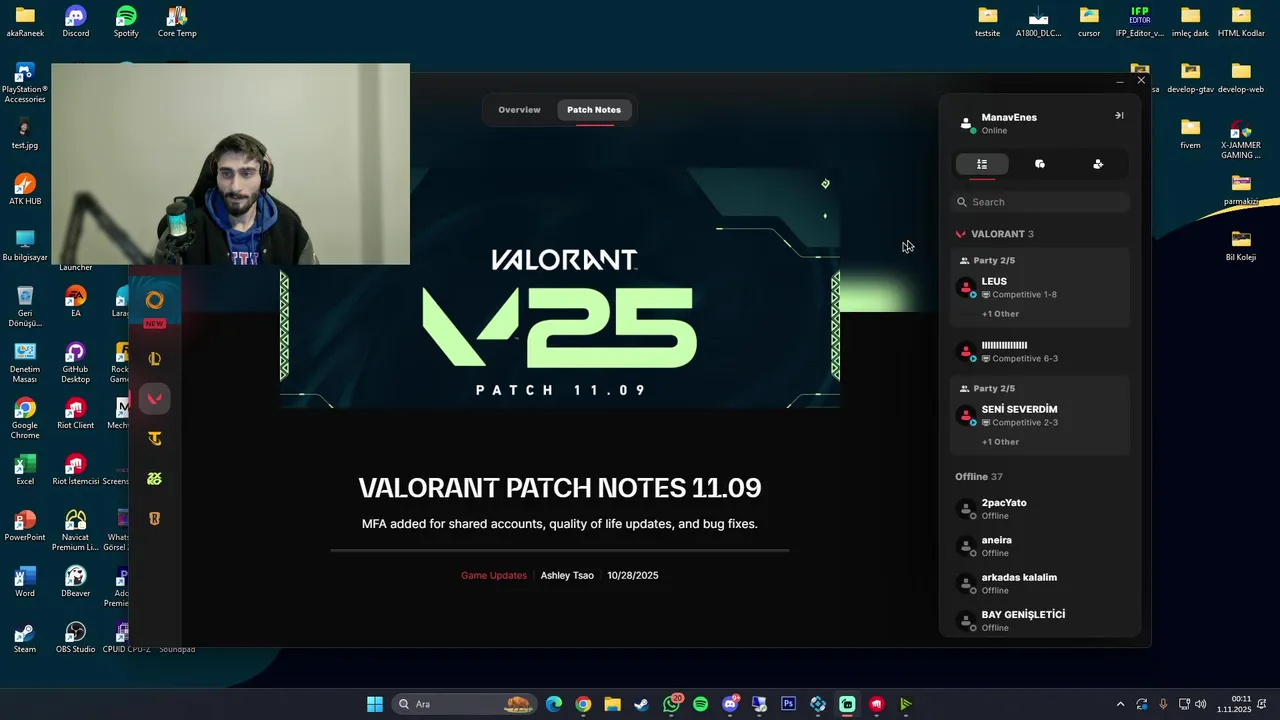Viewport: 1280px width, 720px height.
Task: Open WhatsApp from the taskbar
Action: click(x=671, y=704)
